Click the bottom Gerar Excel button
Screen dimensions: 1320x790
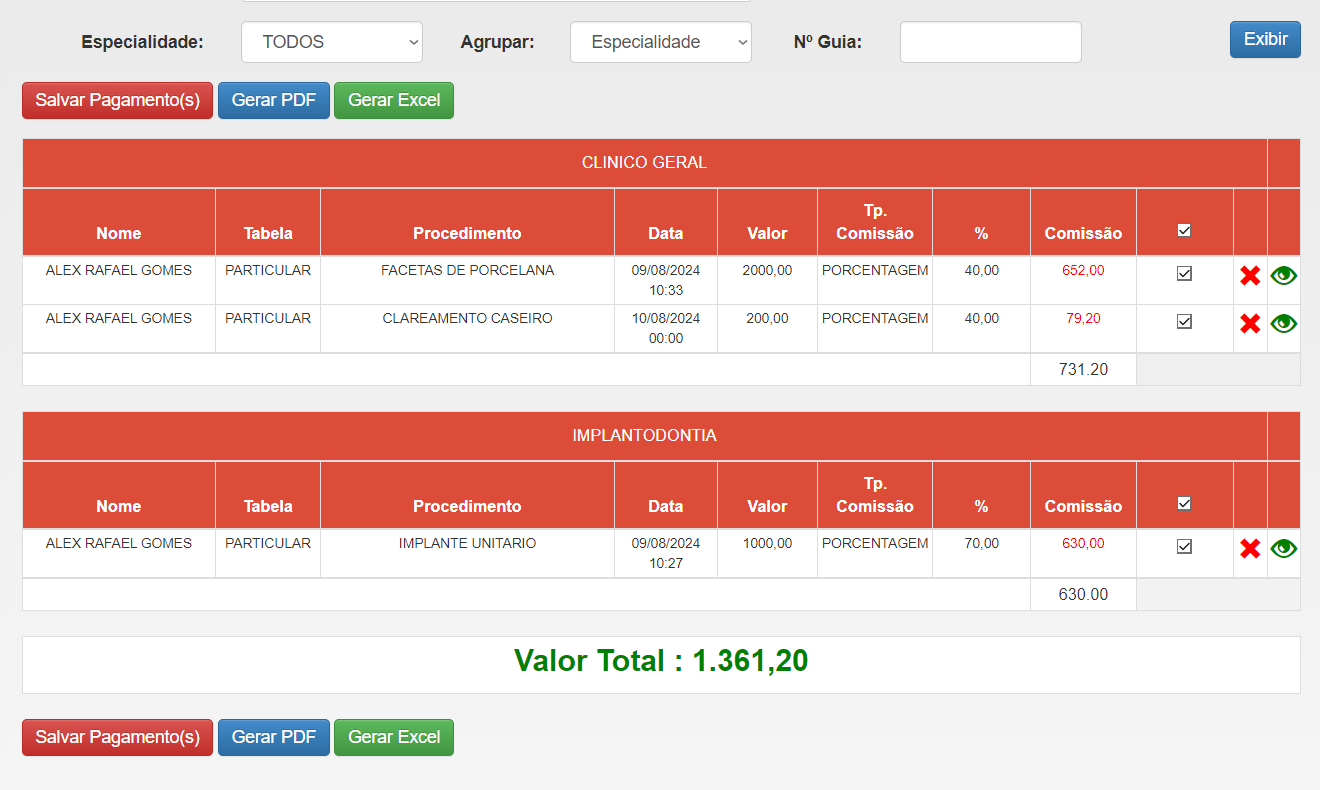pos(394,737)
